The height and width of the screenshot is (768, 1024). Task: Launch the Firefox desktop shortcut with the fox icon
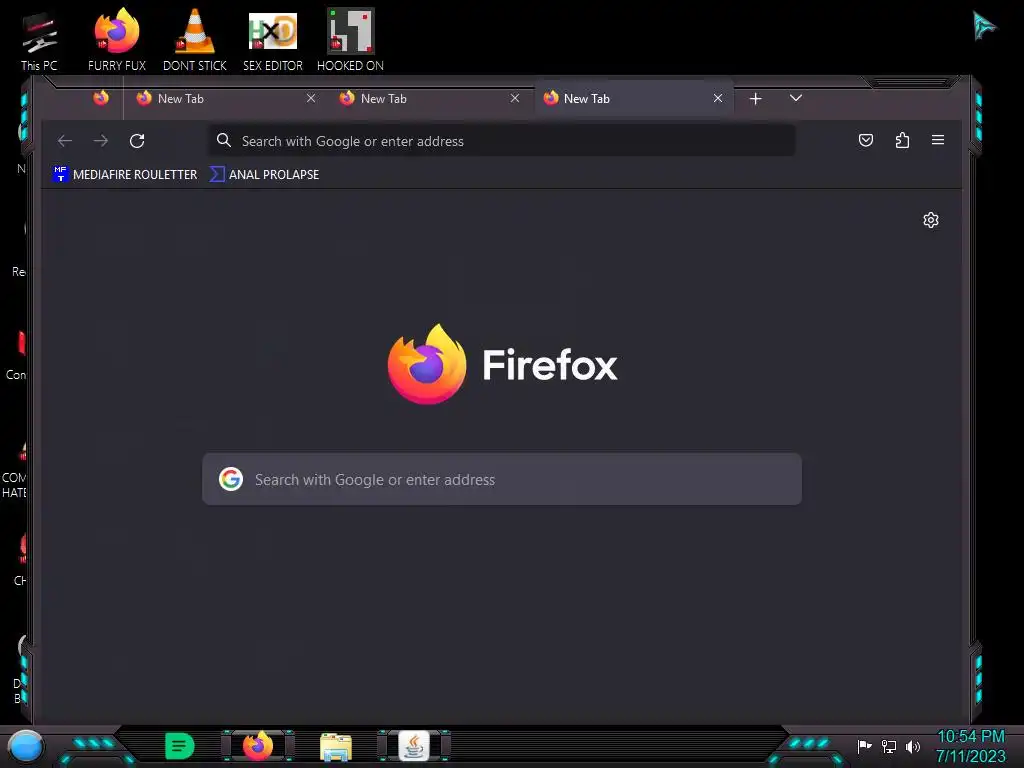coord(117,40)
